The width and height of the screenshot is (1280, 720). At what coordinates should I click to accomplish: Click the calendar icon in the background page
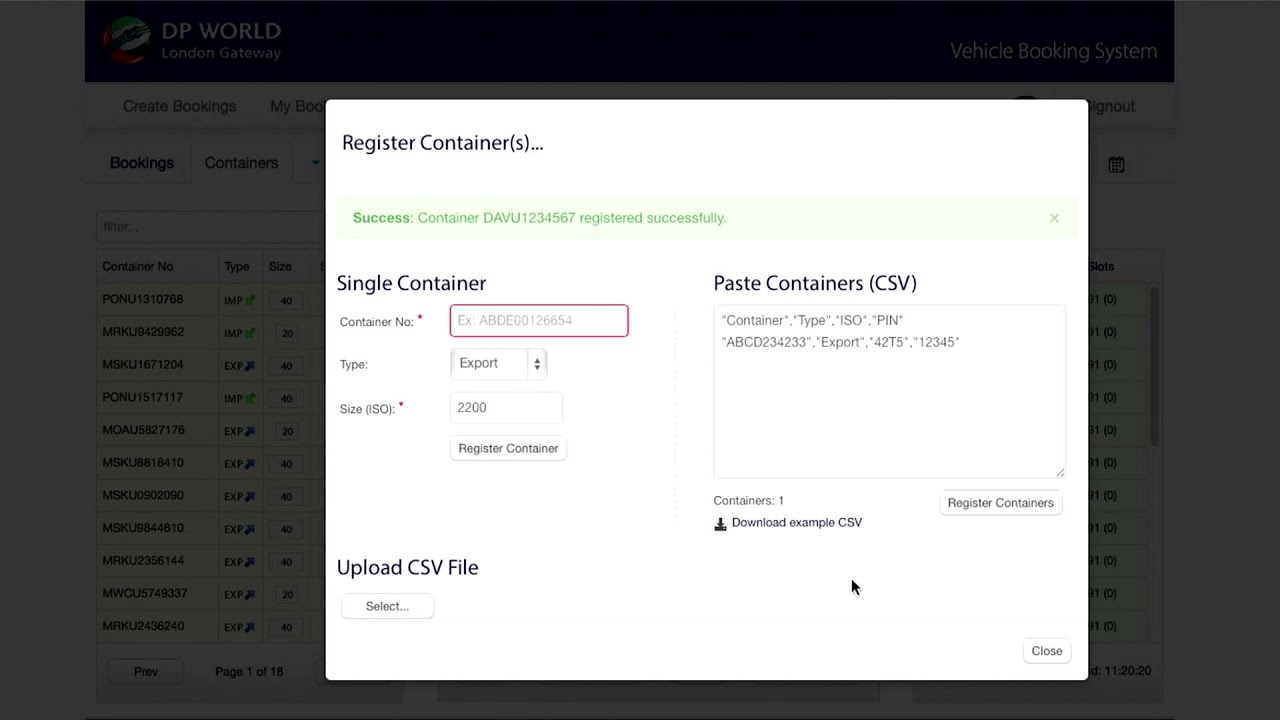[x=1116, y=165]
